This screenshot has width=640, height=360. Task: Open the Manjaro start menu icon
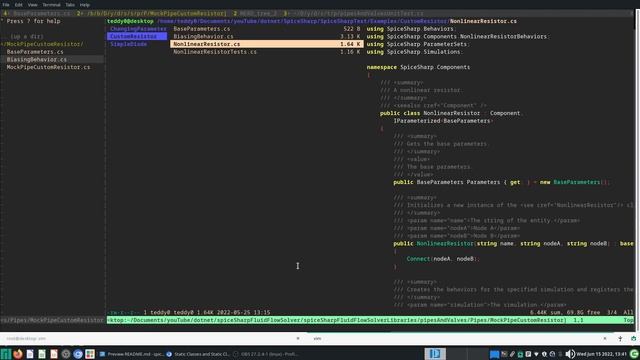pos(6,354)
